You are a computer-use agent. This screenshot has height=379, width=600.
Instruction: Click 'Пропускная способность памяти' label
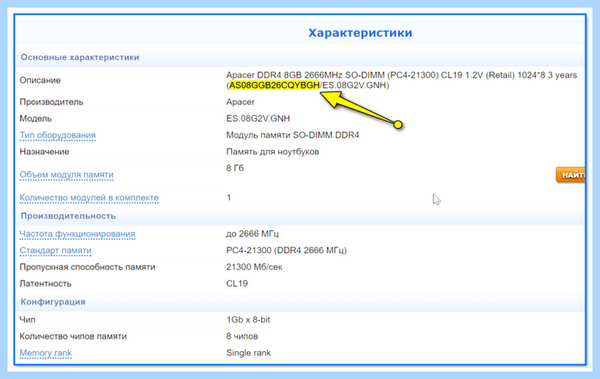(87, 267)
